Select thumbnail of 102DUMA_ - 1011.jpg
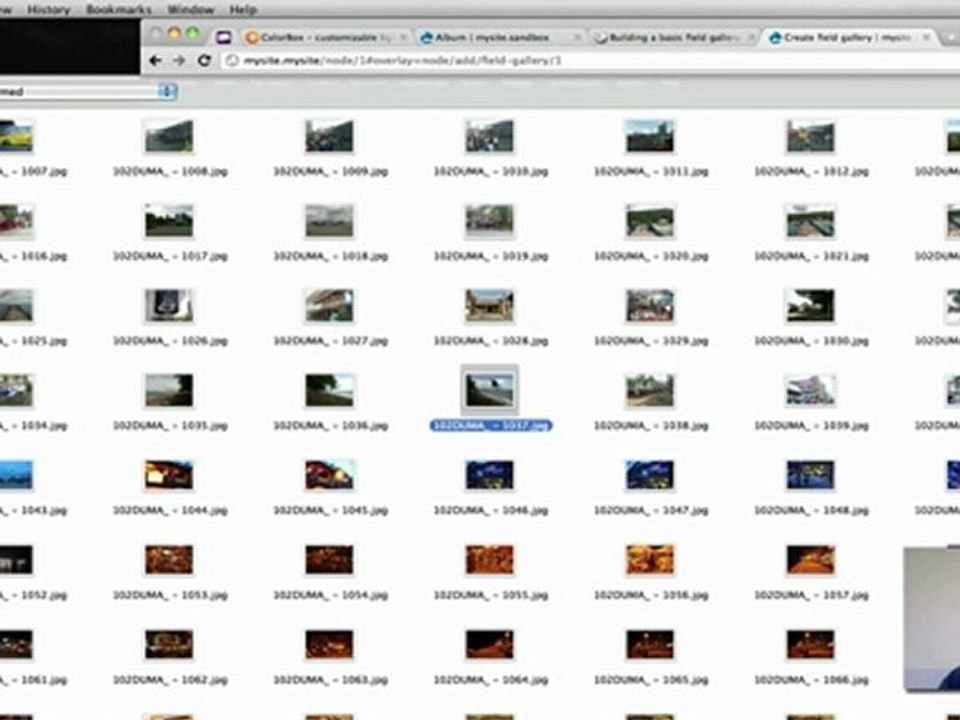 coord(650,136)
